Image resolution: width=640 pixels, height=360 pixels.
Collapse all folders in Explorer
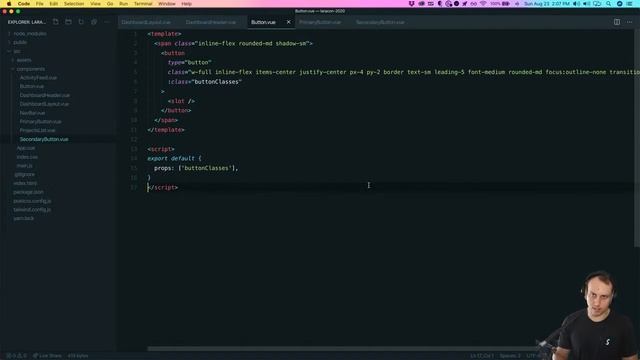click(x=94, y=22)
